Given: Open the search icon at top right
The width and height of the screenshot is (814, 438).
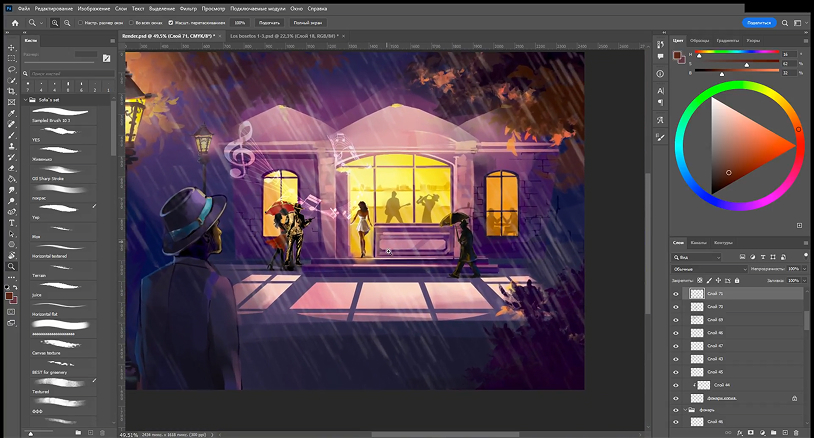Looking at the screenshot, I should tap(787, 21).
